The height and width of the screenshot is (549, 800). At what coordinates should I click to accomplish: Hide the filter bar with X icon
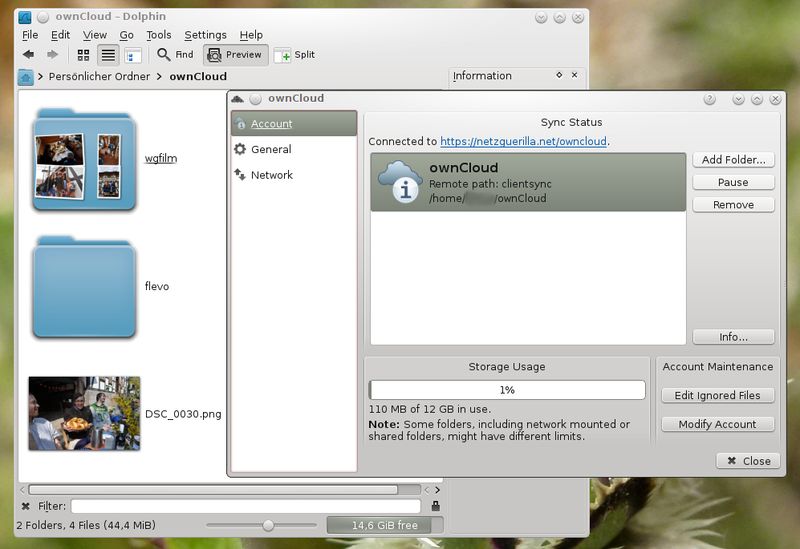click(26, 506)
